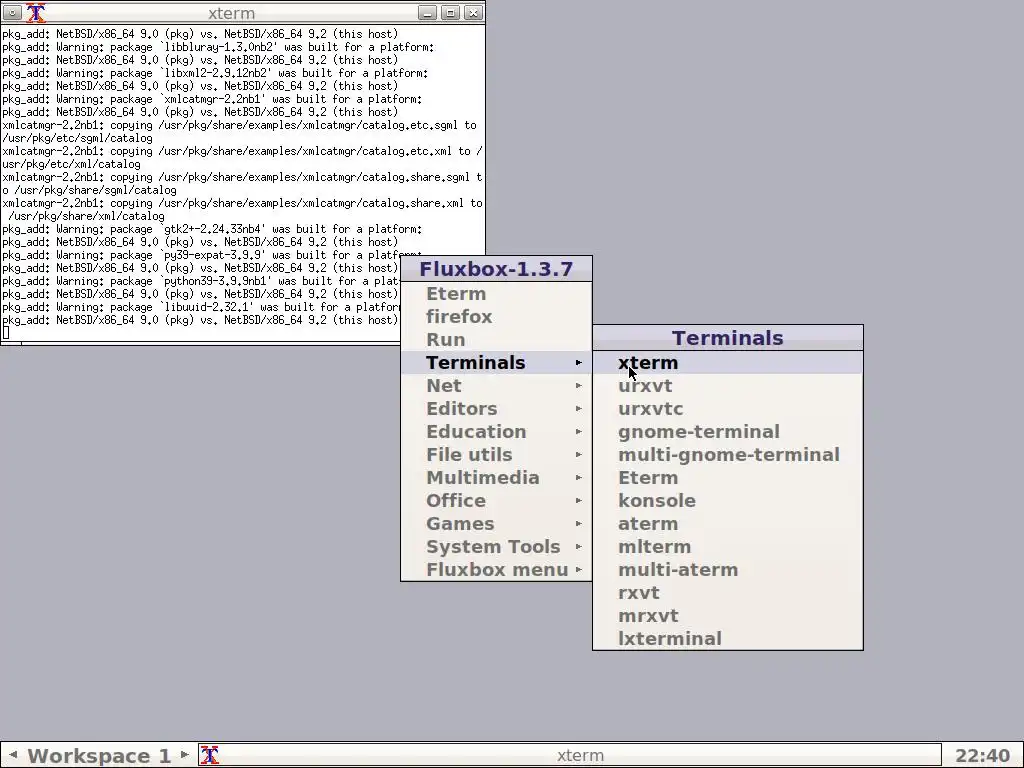This screenshot has width=1024, height=768.
Task: Expand the Games submenu
Action: click(496, 524)
